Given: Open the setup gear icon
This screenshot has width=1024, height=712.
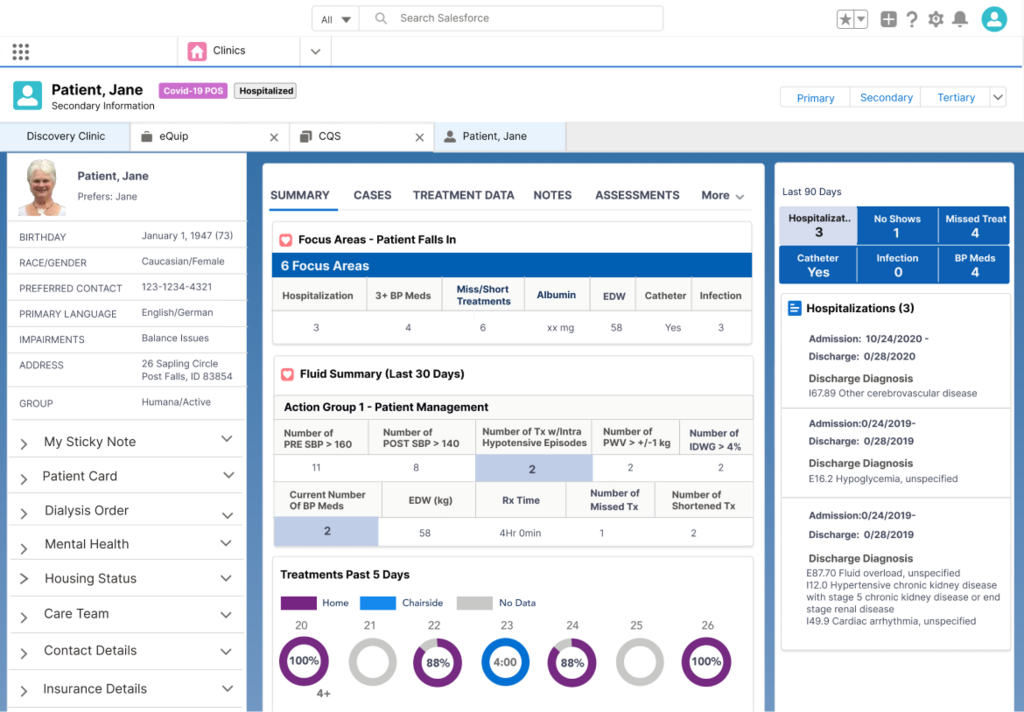Looking at the screenshot, I should tap(936, 19).
